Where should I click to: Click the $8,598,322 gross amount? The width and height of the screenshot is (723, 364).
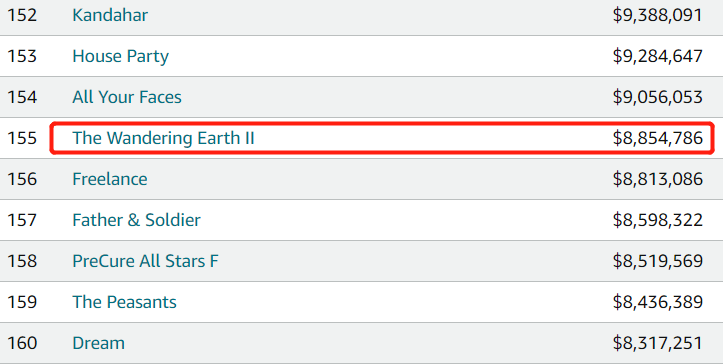coord(658,220)
